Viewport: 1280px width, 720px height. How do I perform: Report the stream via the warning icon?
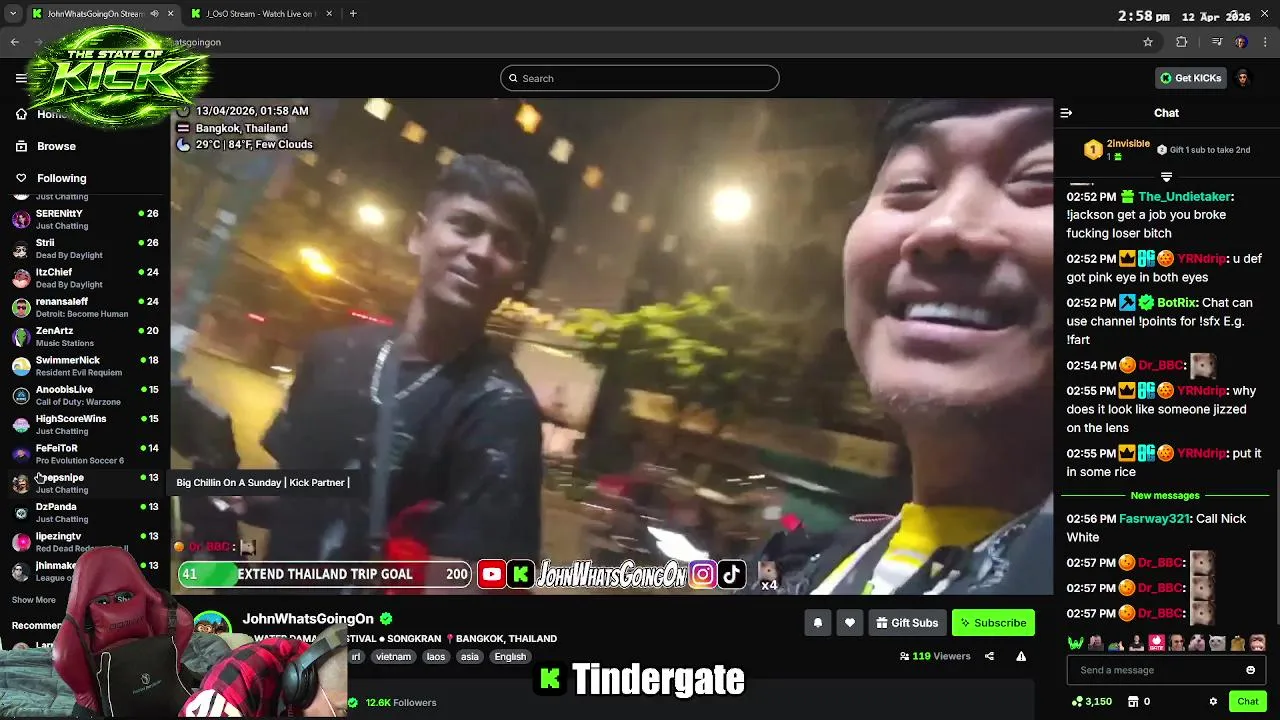[x=1021, y=656]
